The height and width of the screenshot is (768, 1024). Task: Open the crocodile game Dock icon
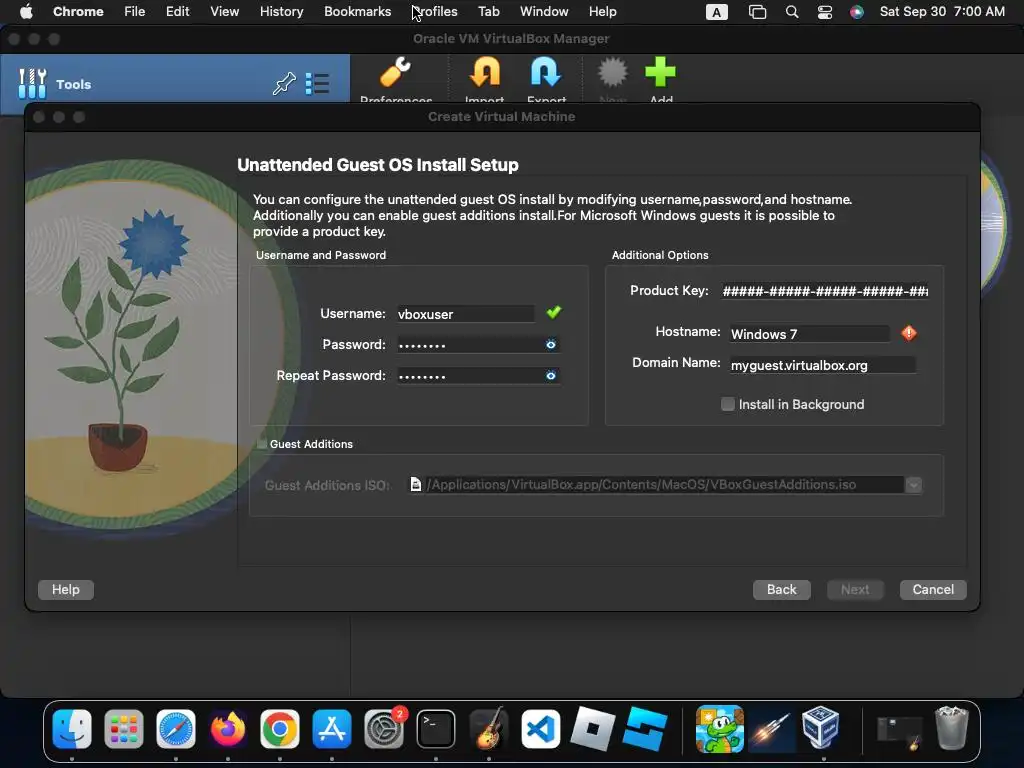tap(720, 729)
